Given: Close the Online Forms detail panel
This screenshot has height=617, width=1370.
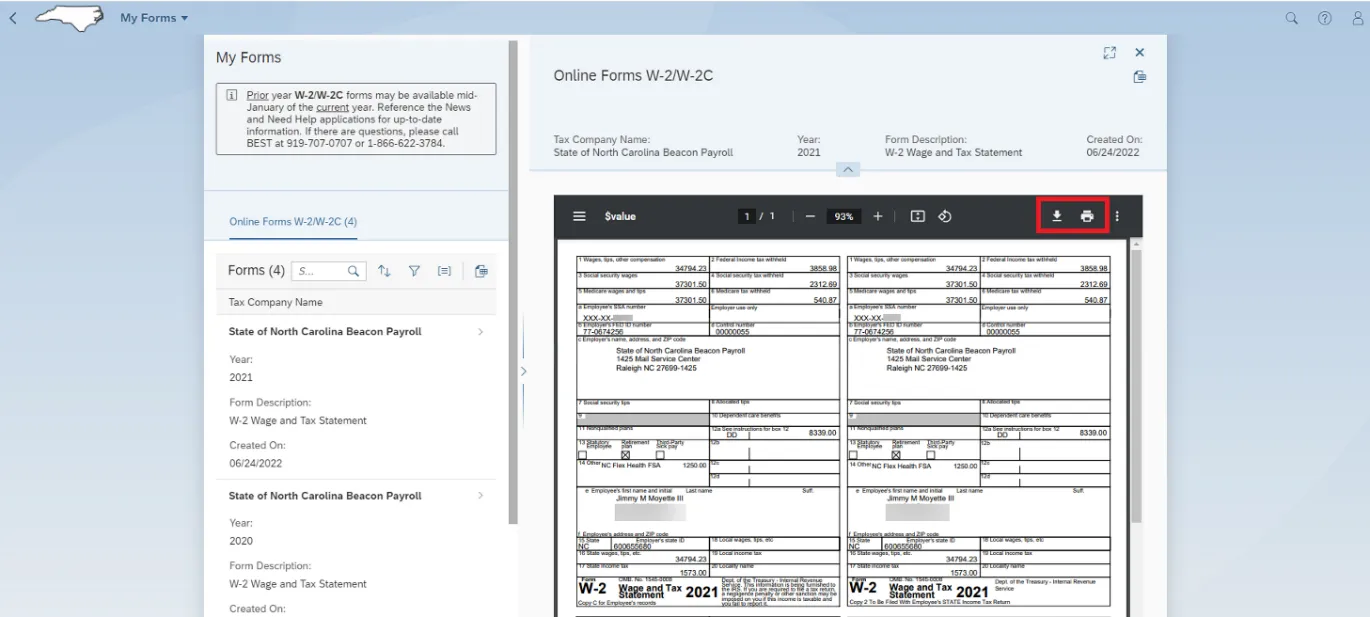Looking at the screenshot, I should 1139,53.
